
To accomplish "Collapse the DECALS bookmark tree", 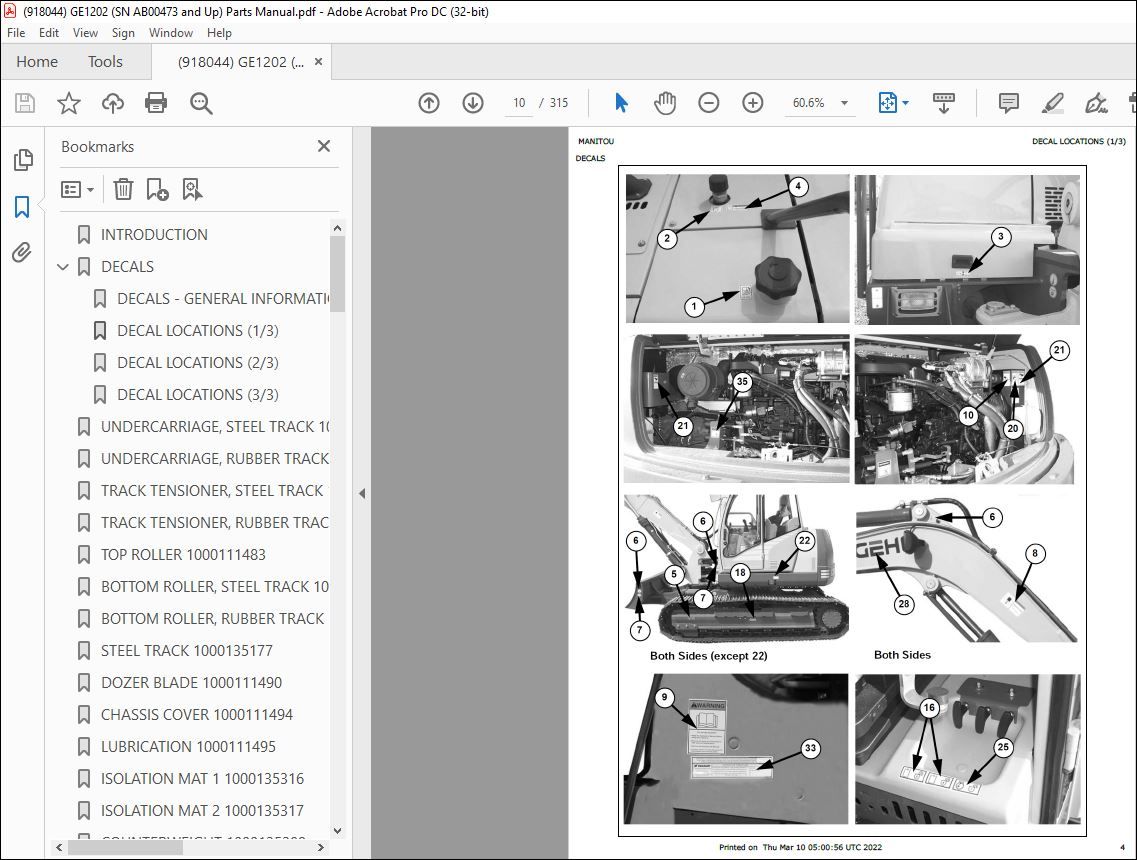I will point(63,266).
